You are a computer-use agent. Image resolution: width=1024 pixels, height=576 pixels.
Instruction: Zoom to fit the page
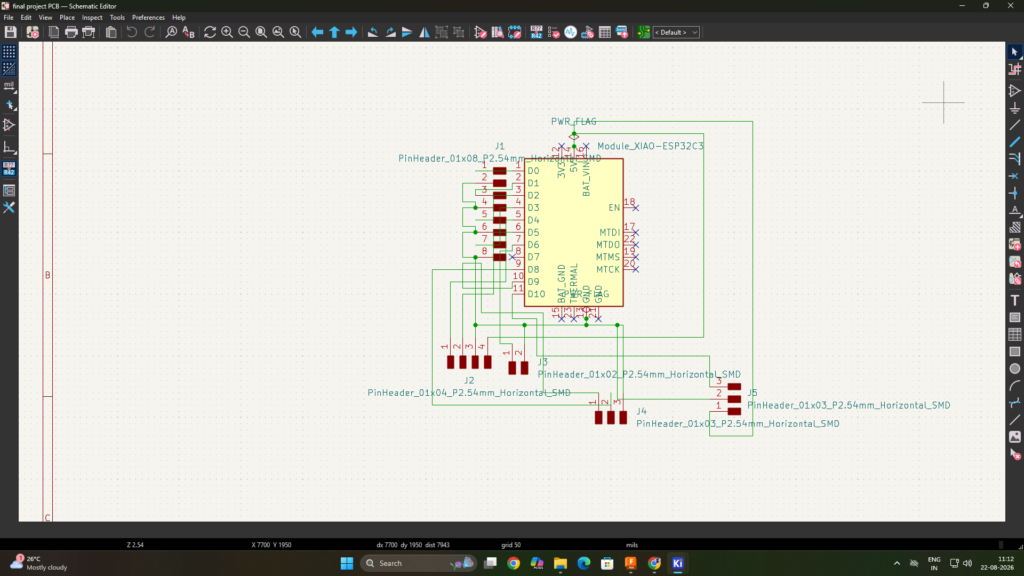(261, 32)
